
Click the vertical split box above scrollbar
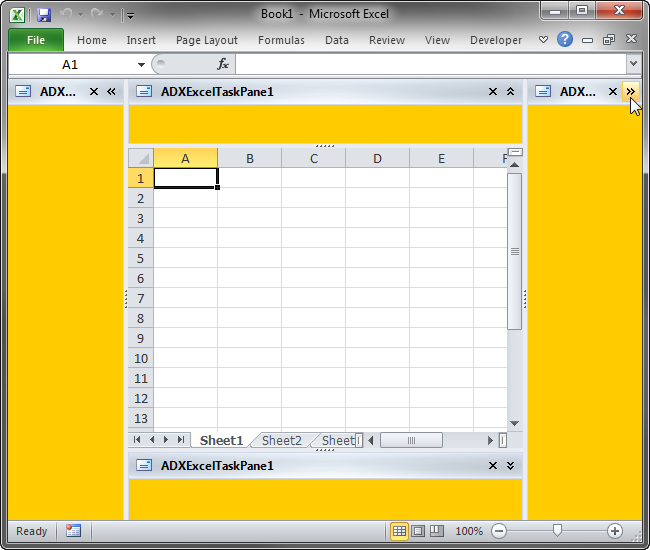point(515,152)
